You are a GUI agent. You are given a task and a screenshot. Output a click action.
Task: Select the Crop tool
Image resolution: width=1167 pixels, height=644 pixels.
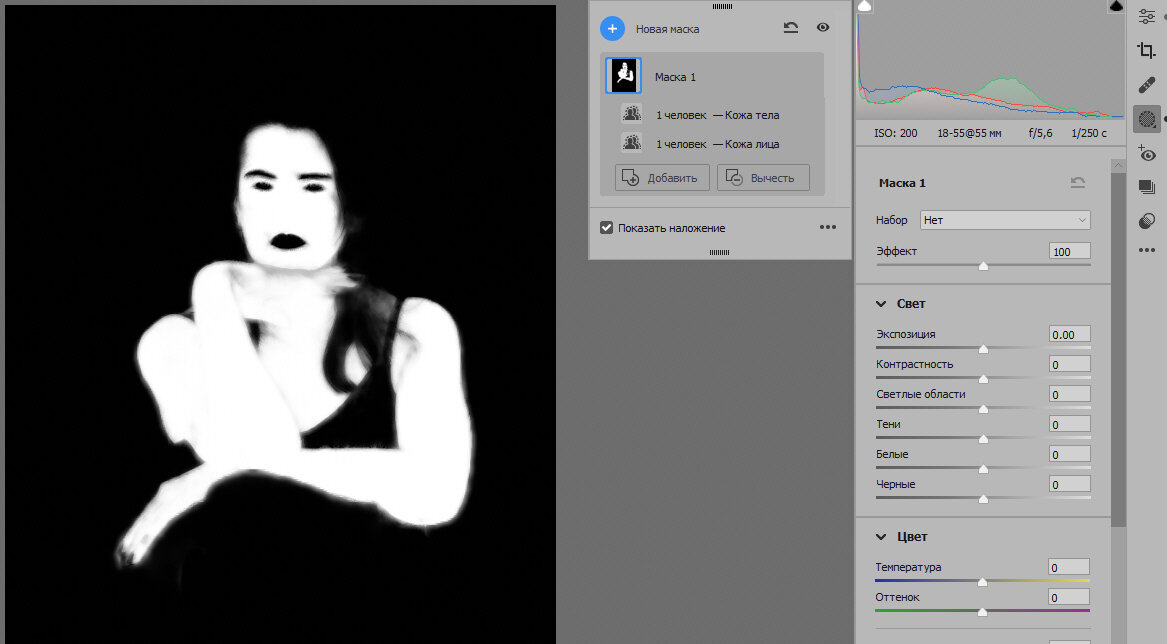coord(1147,51)
